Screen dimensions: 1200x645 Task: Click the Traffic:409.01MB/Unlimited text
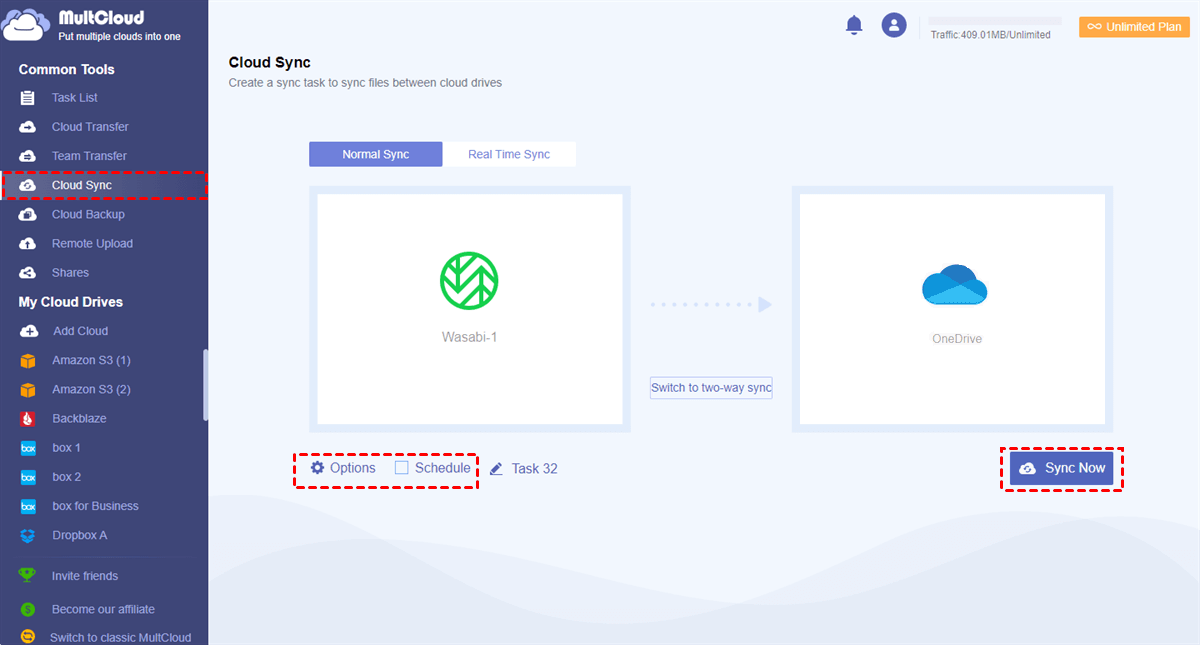990,35
